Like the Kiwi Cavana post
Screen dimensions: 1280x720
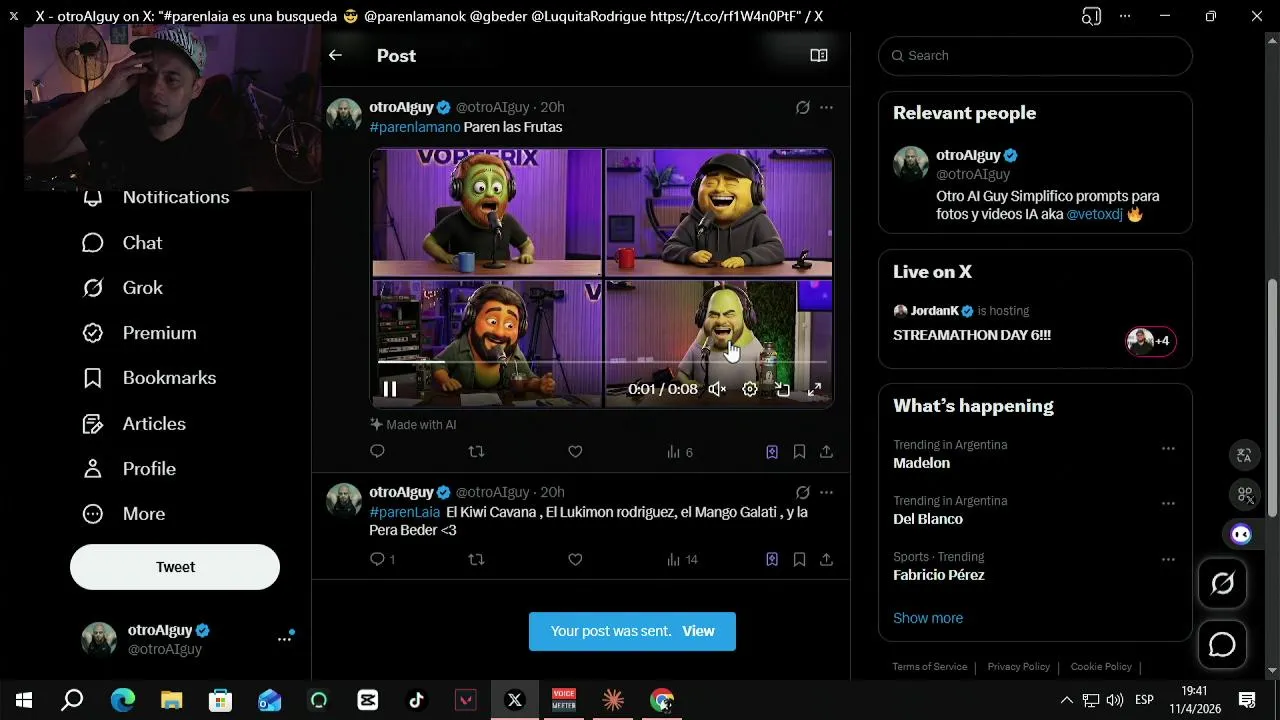click(x=575, y=559)
